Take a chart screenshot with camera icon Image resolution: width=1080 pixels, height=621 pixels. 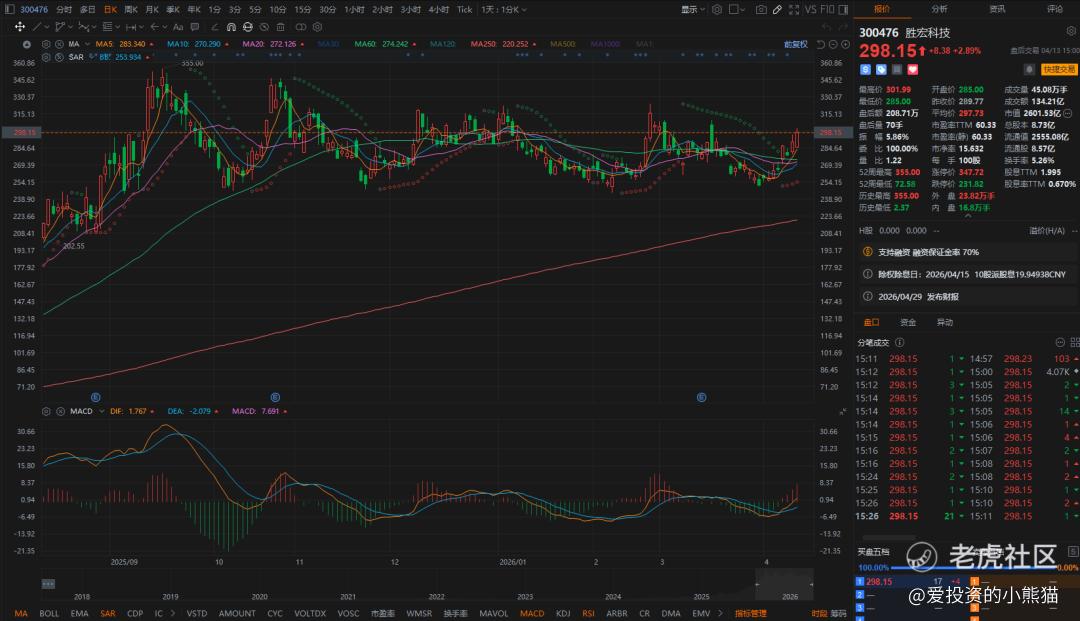[761, 10]
